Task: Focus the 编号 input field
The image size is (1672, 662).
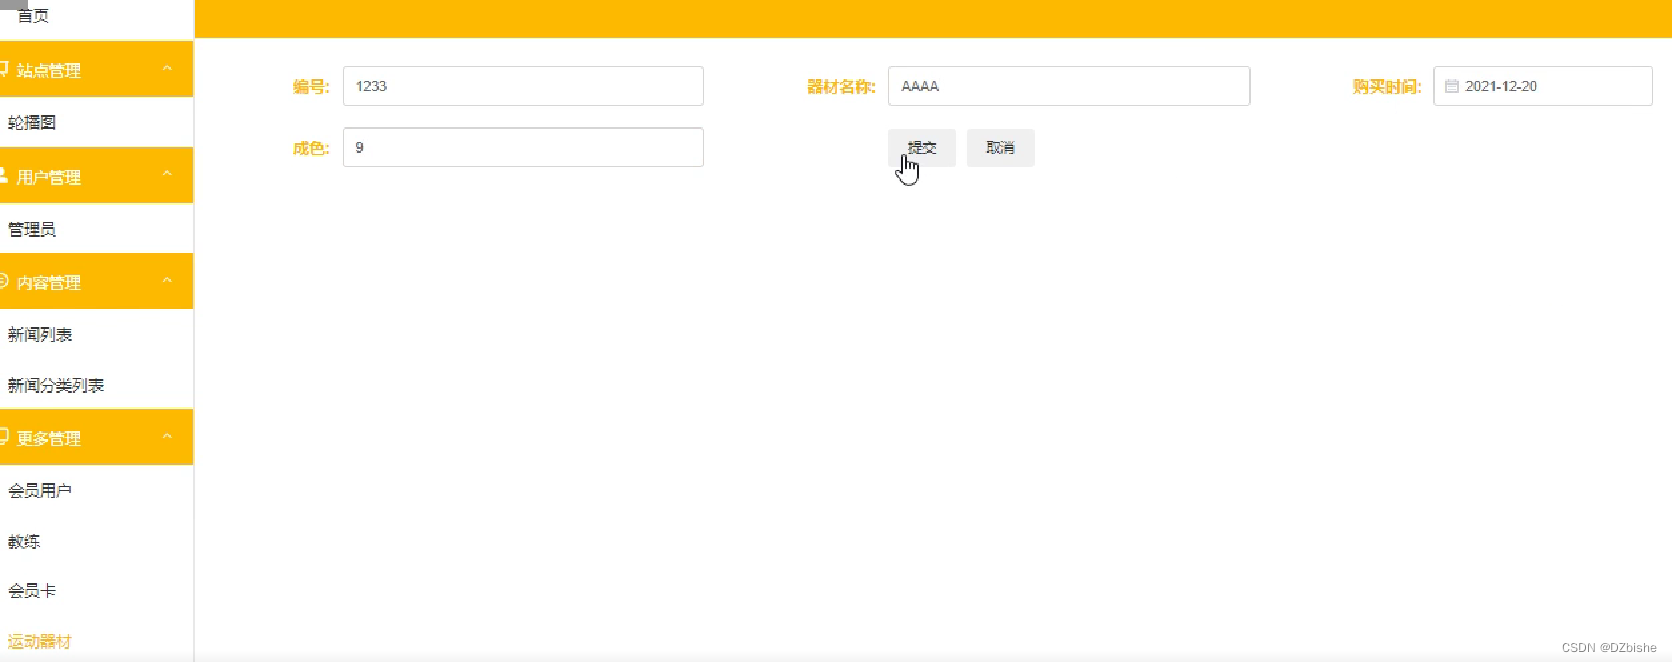Action: 523,86
